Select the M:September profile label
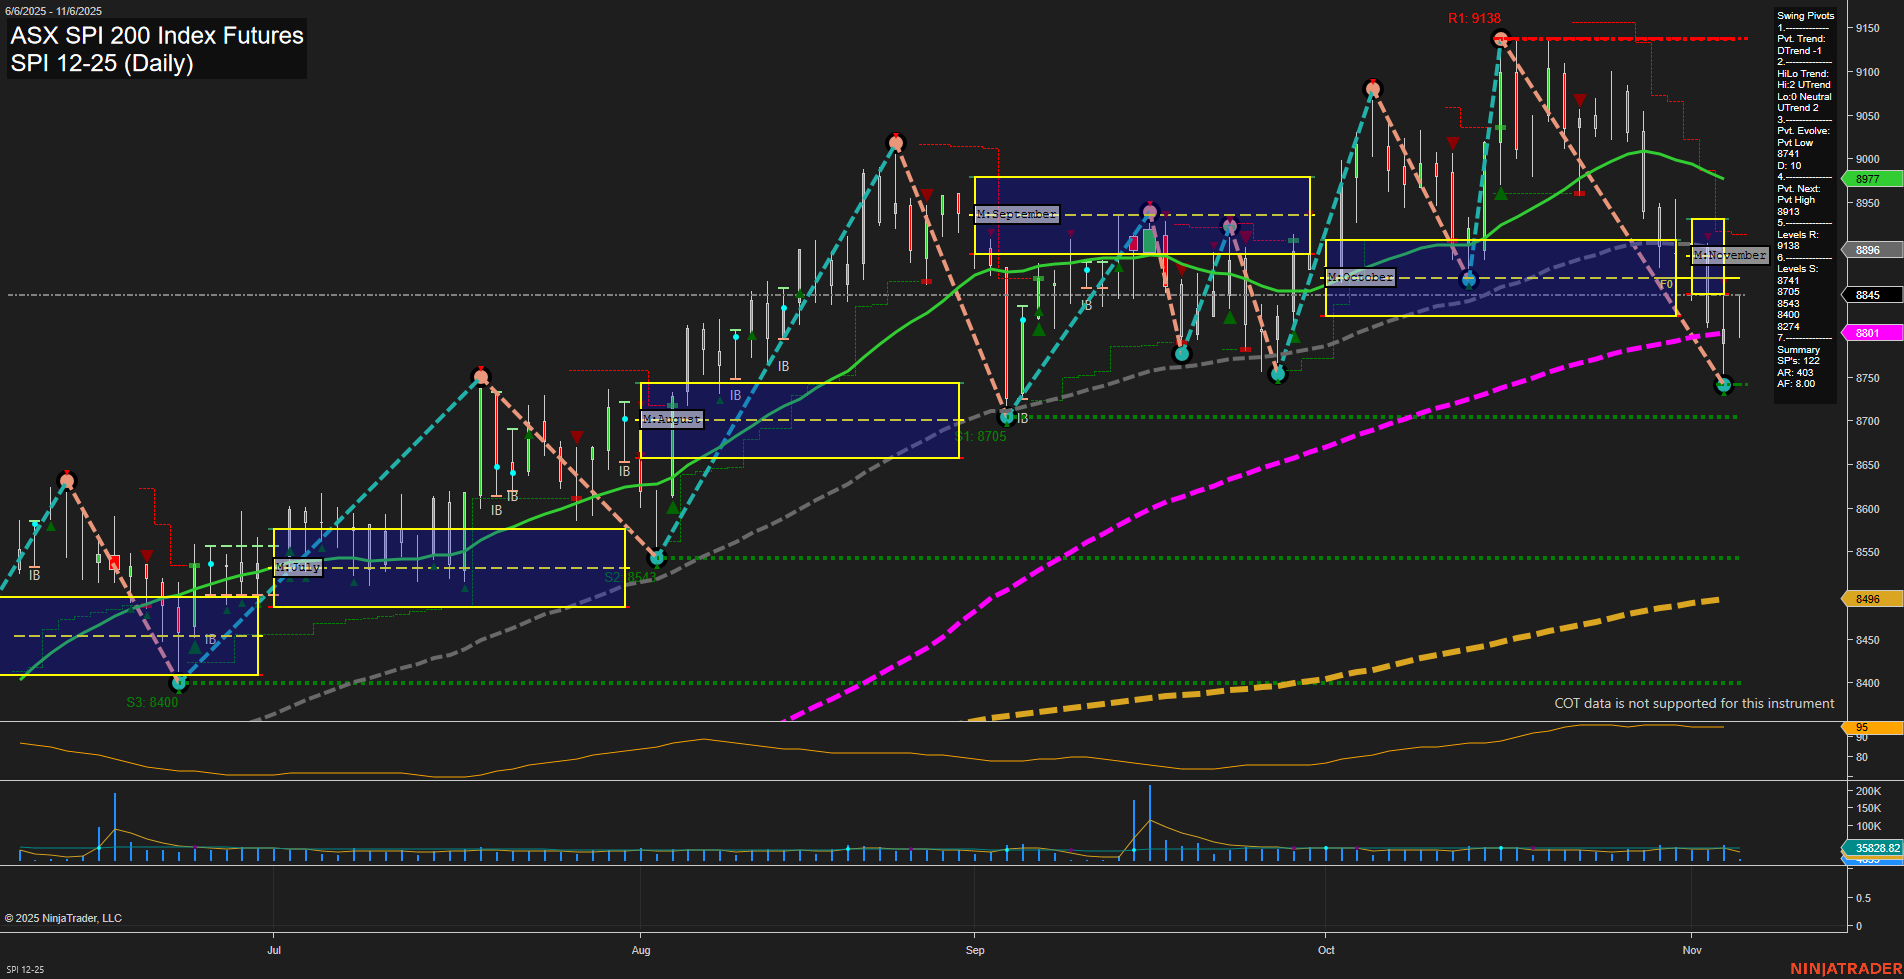This screenshot has width=1904, height=979. (x=1016, y=213)
